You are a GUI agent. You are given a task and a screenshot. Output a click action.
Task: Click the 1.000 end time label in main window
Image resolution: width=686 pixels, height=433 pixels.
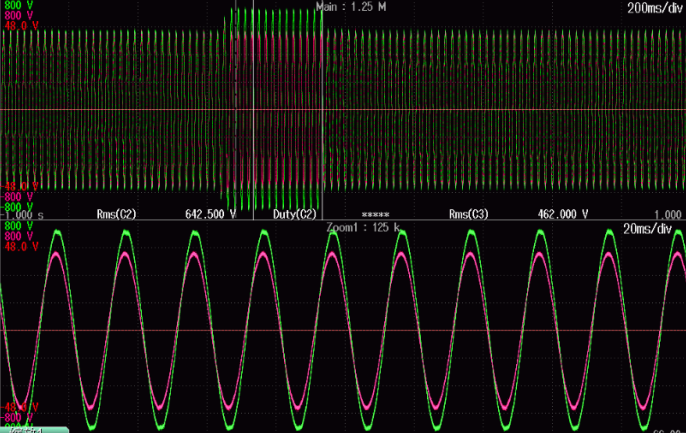point(667,215)
